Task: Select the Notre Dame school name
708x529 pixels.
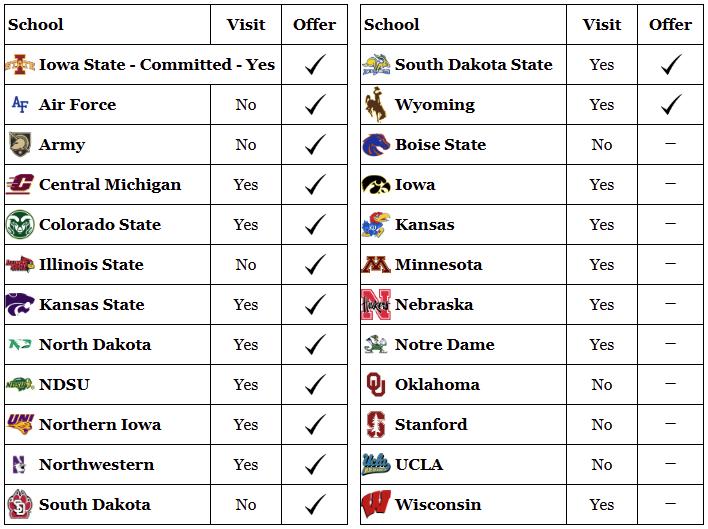Action: [x=445, y=344]
